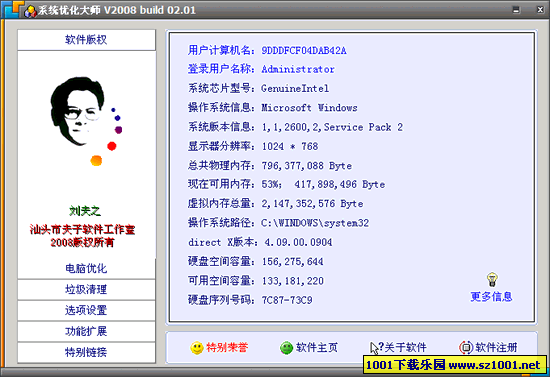Open the 软件版权 panel tab
The height and width of the screenshot is (377, 550).
tap(86, 40)
